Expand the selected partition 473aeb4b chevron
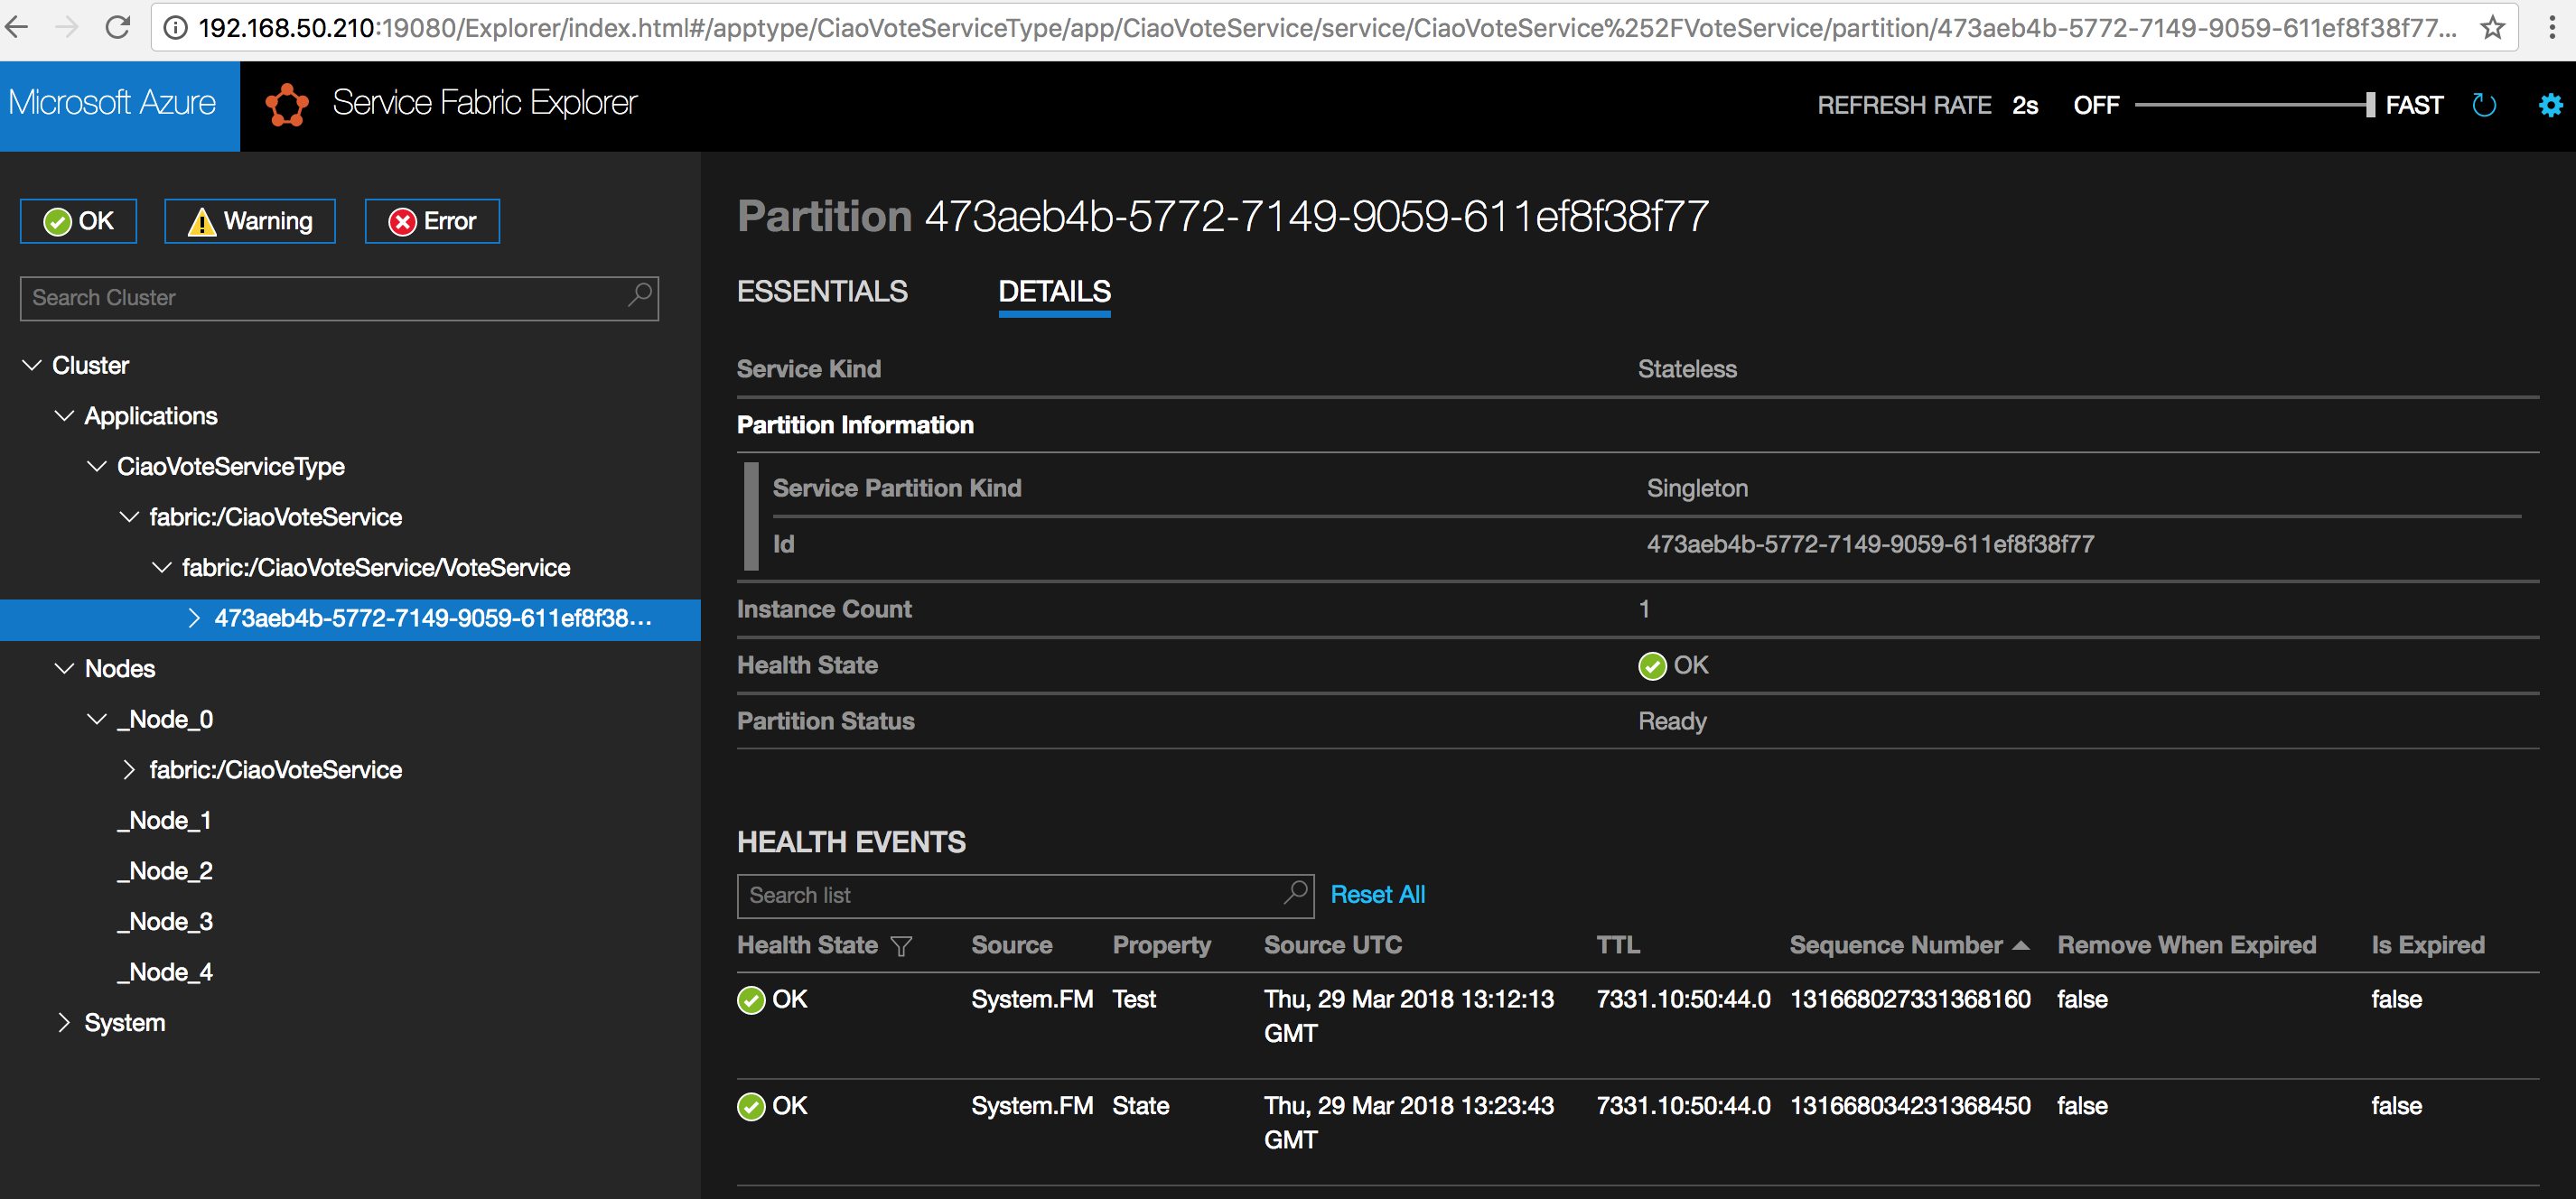This screenshot has height=1199, width=2576. pyautogui.click(x=194, y=619)
